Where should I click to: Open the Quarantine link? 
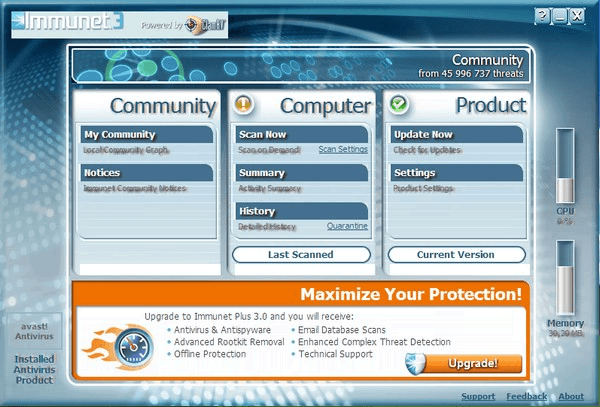point(347,226)
